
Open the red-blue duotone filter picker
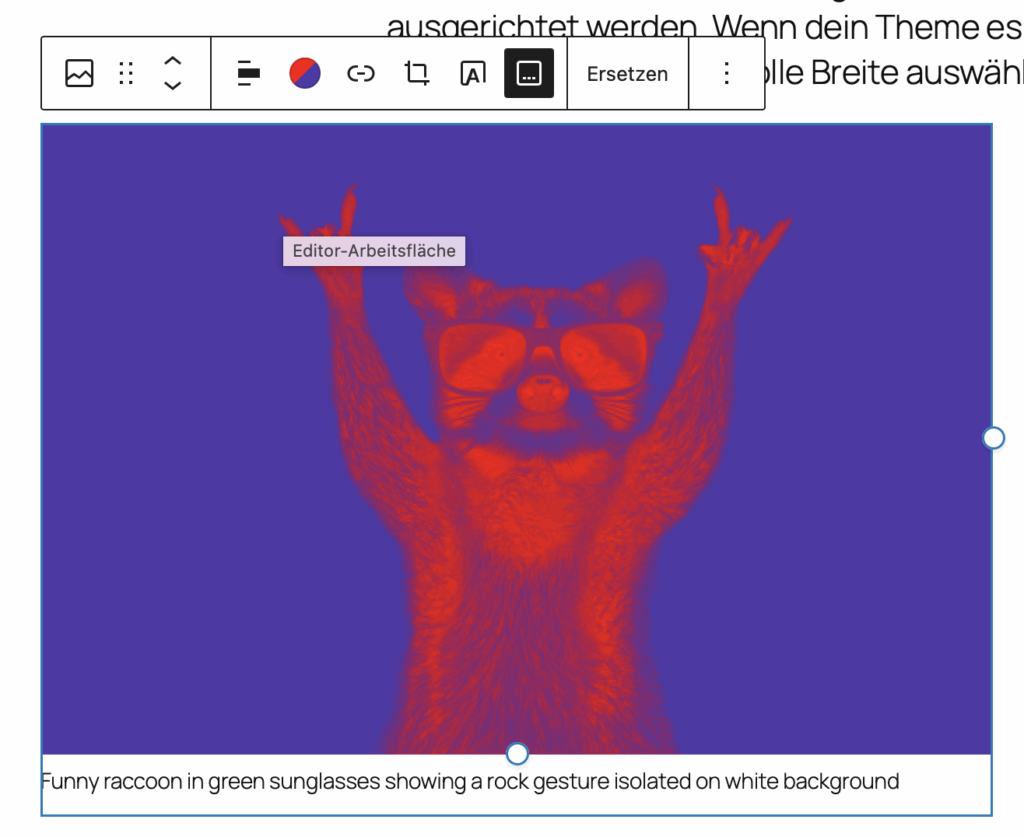pyautogui.click(x=304, y=73)
